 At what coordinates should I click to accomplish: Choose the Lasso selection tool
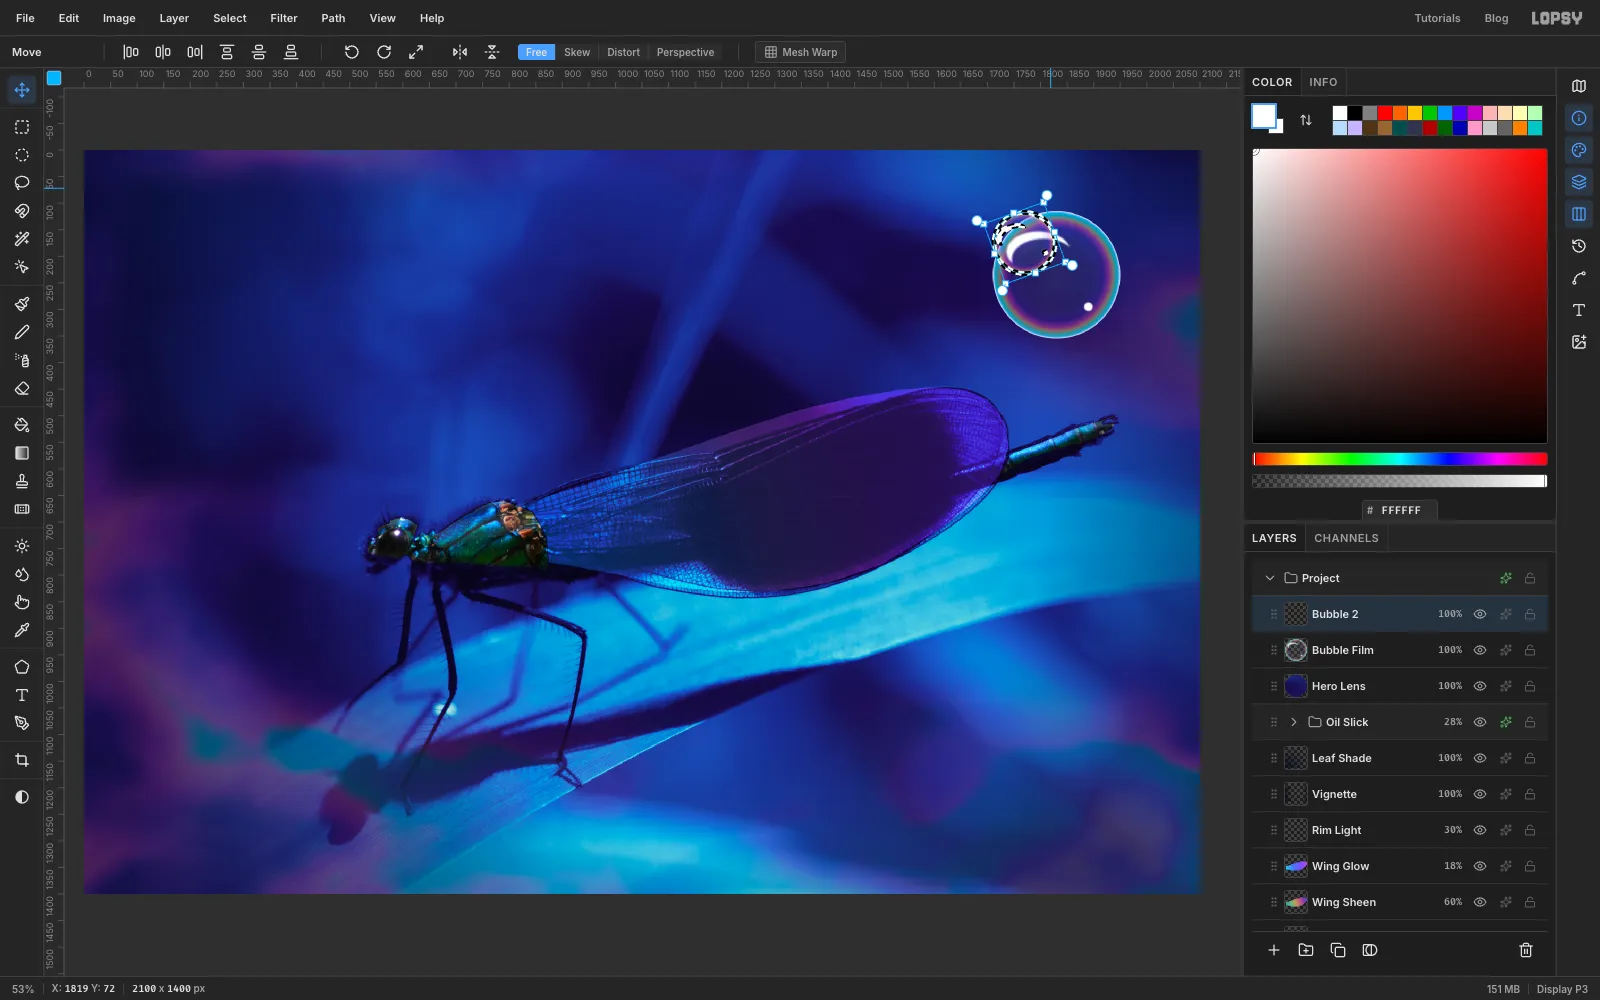coord(22,183)
